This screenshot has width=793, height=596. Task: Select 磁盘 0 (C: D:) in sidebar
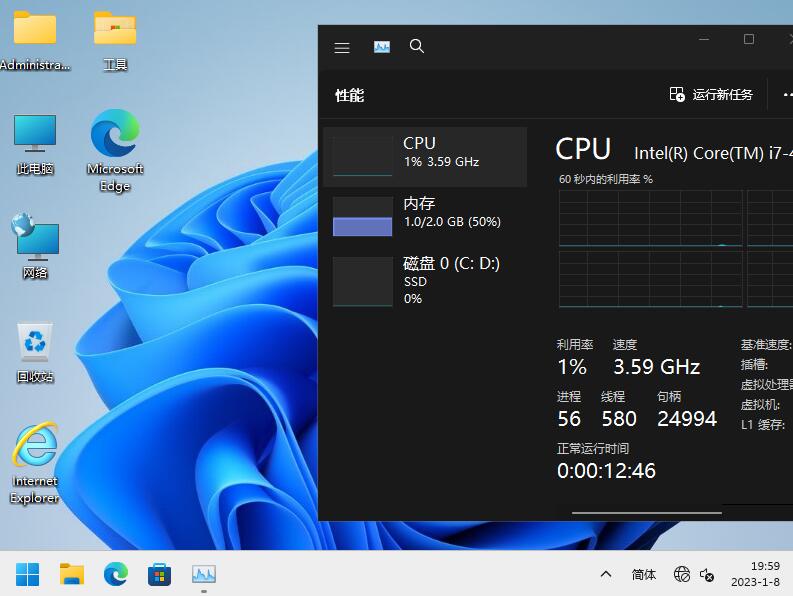pyautogui.click(x=425, y=280)
